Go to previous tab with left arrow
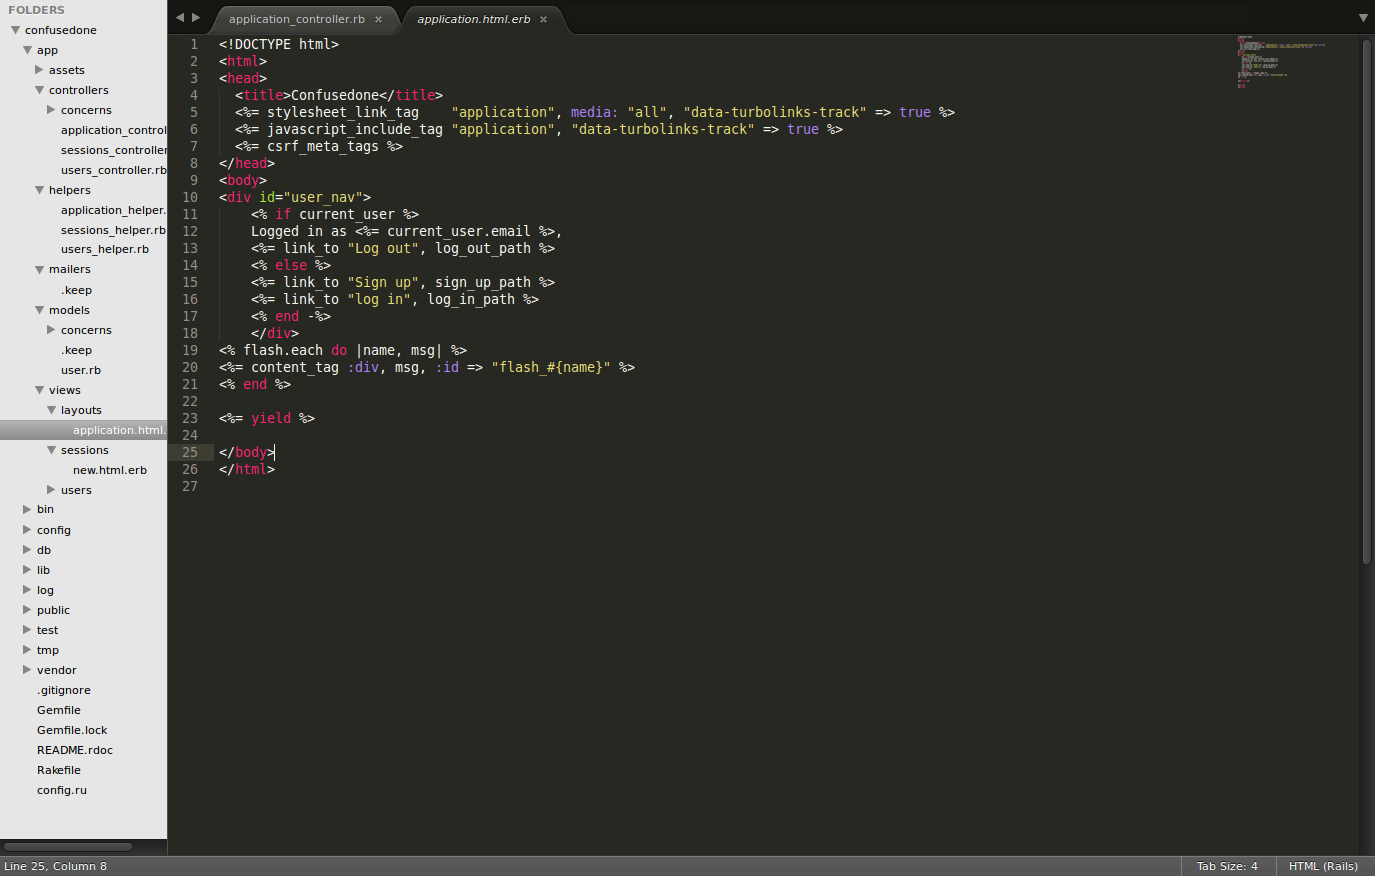This screenshot has height=876, width=1375. (180, 17)
